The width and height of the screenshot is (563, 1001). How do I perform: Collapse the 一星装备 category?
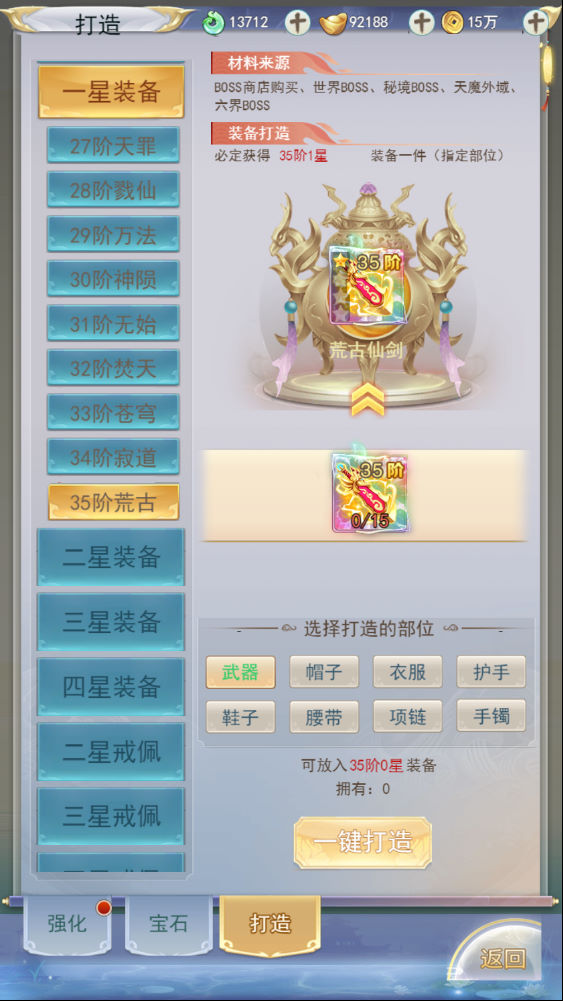(111, 92)
